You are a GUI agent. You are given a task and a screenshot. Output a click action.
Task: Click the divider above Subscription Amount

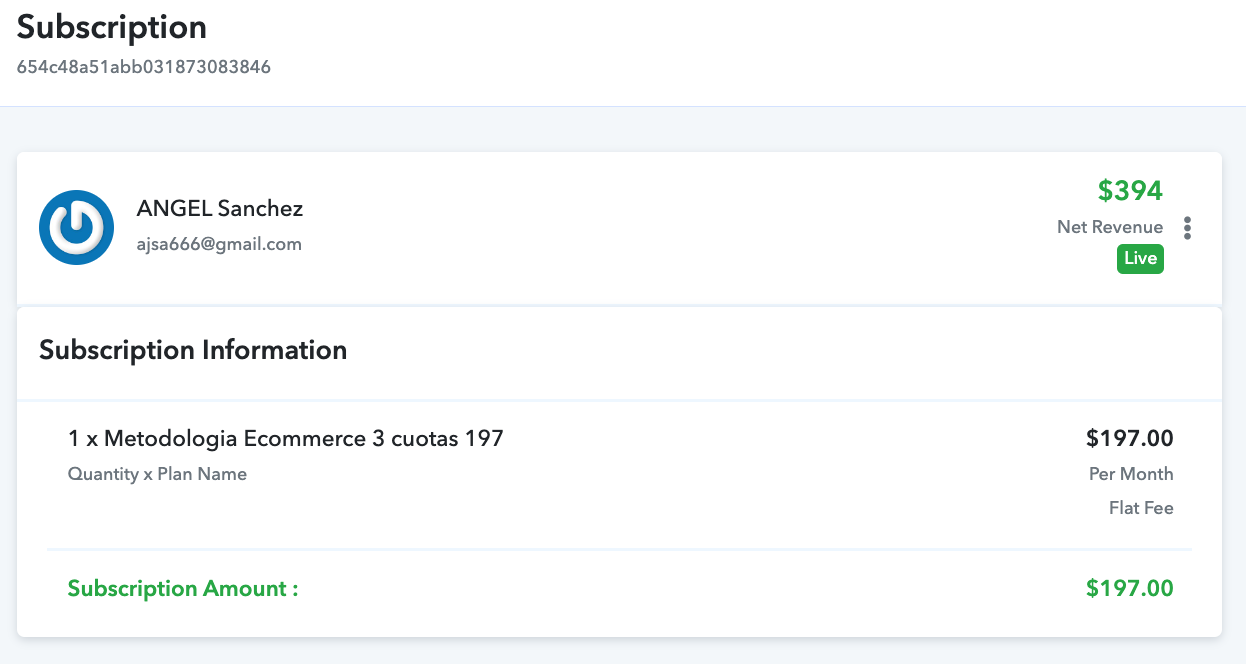point(619,549)
